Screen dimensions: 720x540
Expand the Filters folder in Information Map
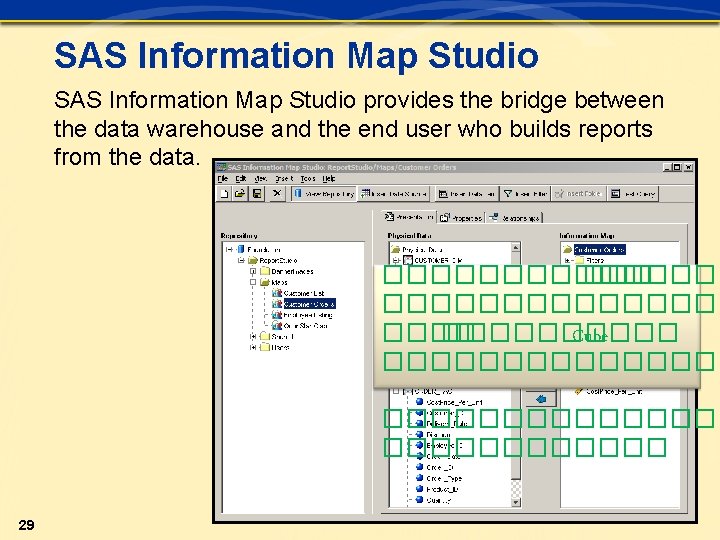pos(568,260)
